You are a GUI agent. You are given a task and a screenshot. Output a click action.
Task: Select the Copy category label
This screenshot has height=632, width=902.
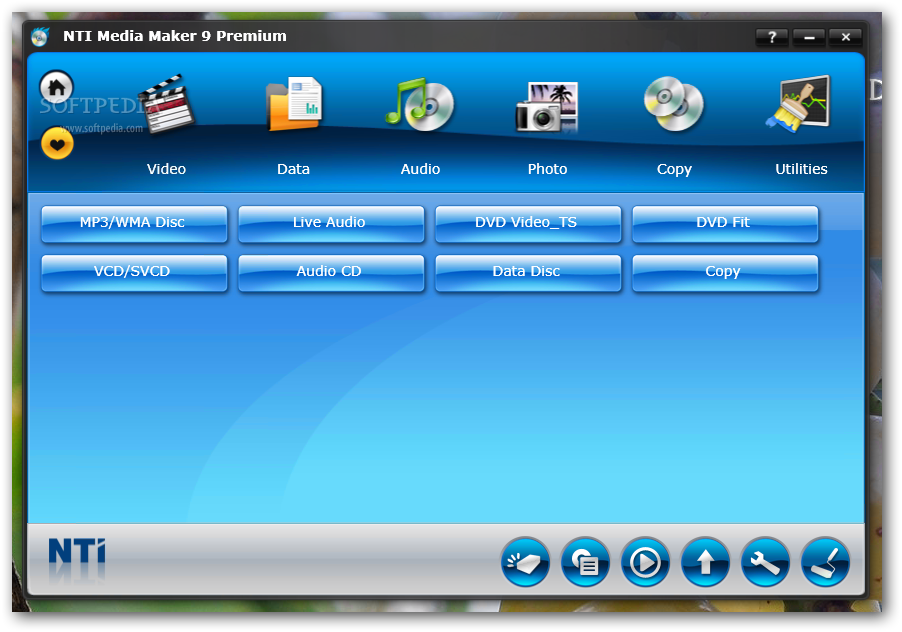tap(674, 170)
